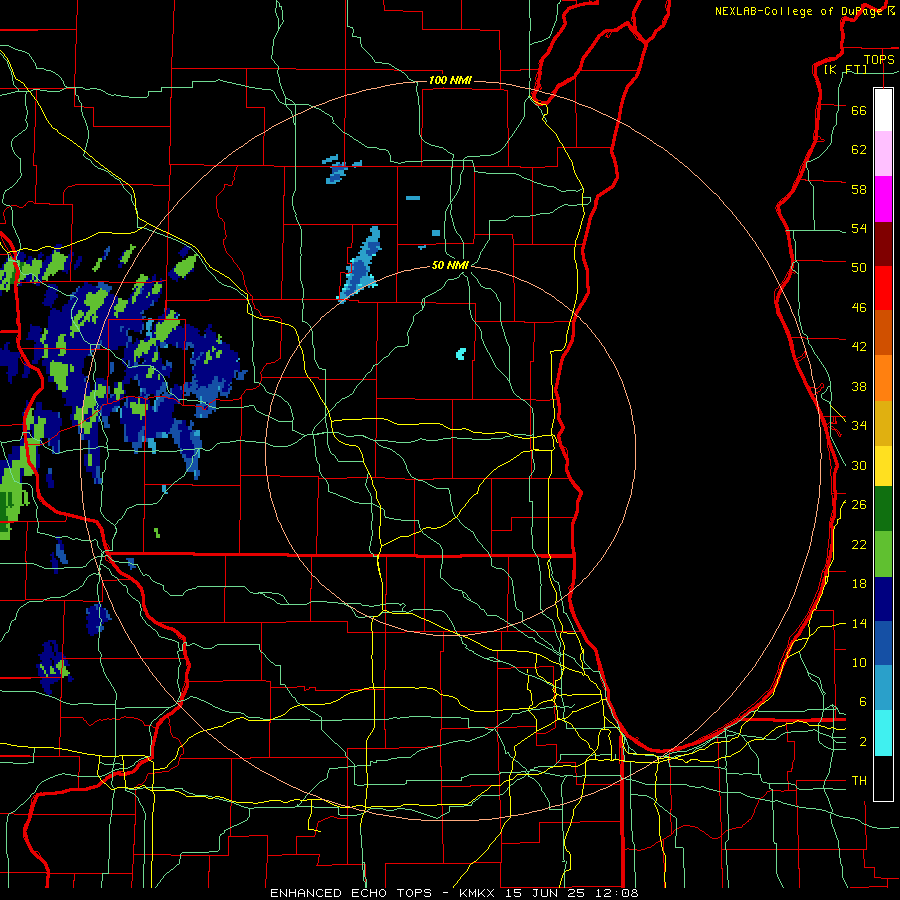Click the legend value 26
The image size is (900, 900).
[x=859, y=505]
